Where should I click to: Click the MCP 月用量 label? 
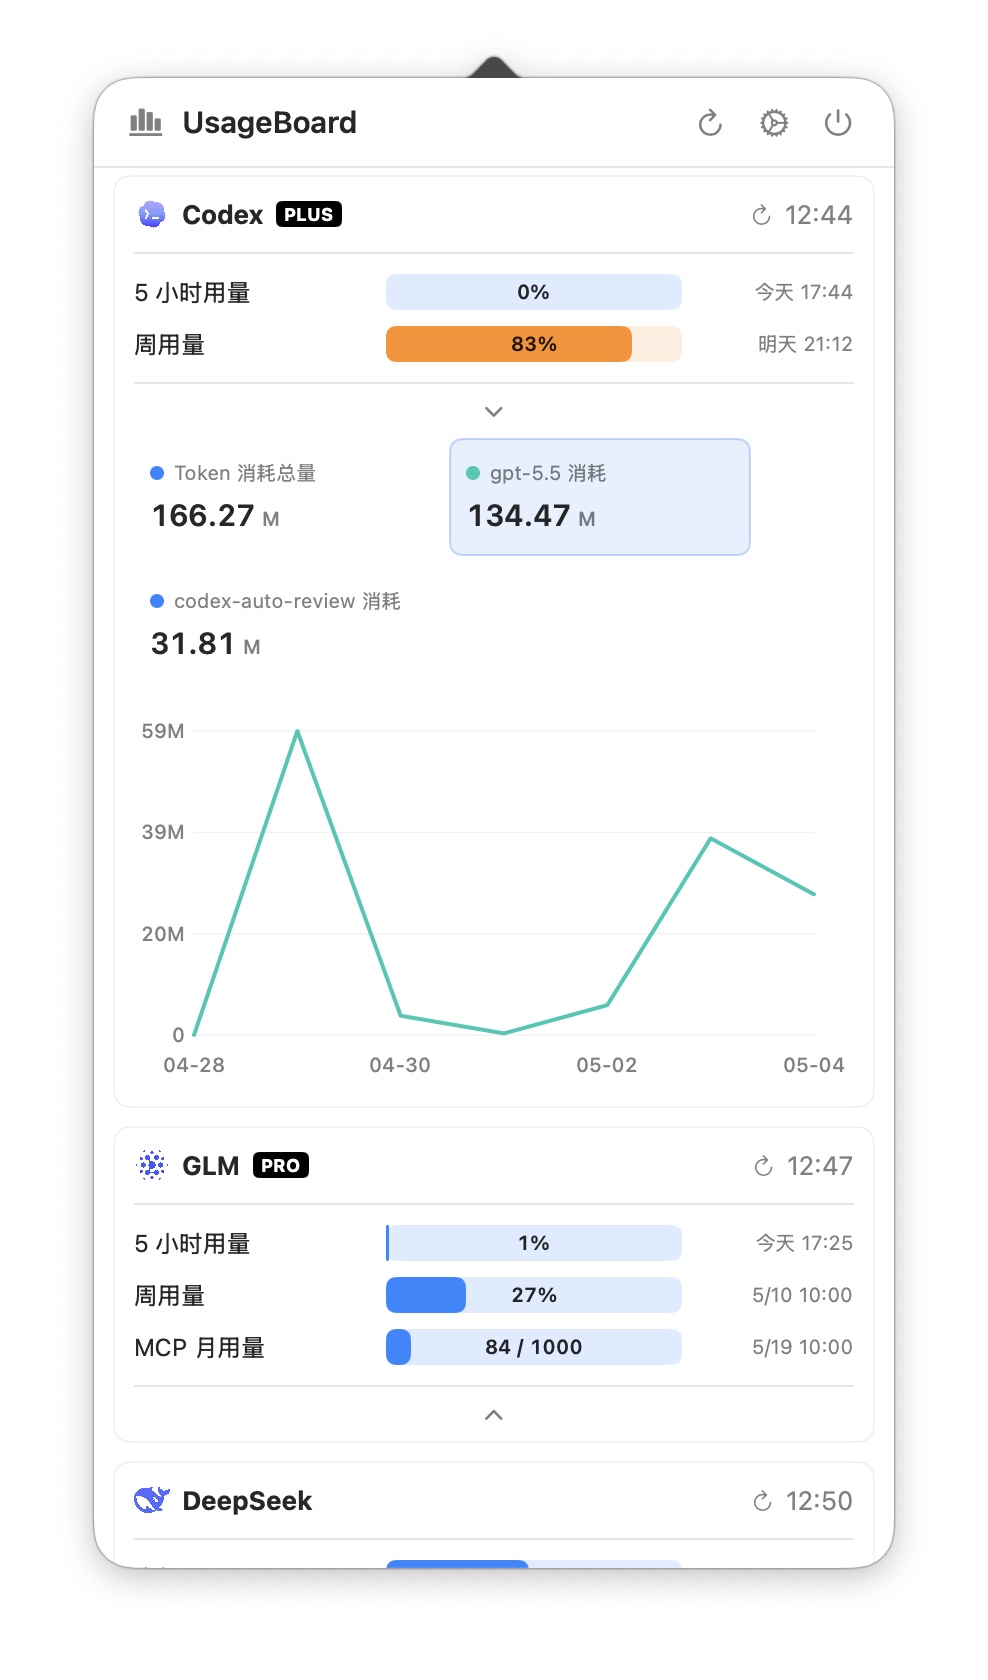coord(200,1348)
